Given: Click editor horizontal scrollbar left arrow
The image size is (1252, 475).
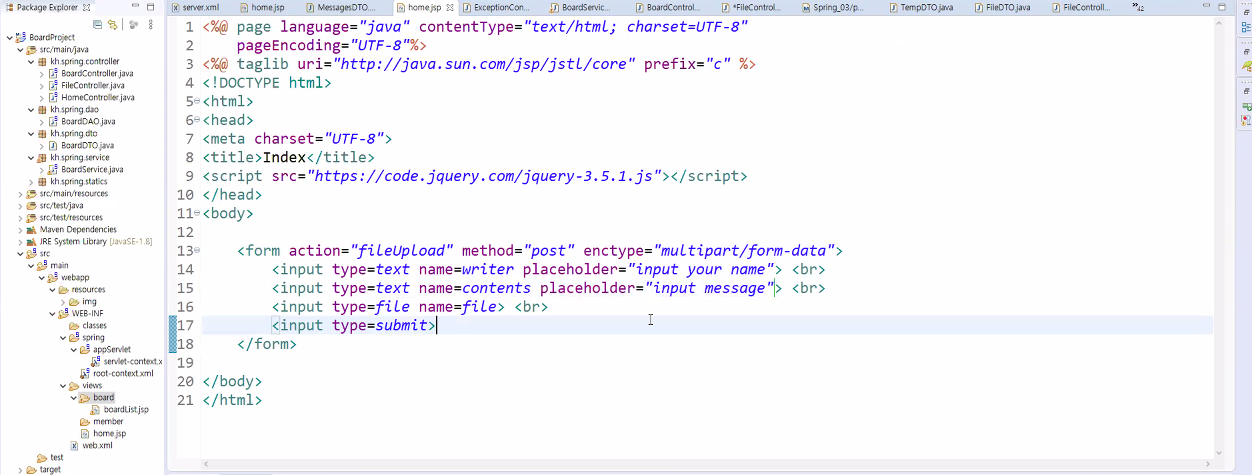Looking at the screenshot, I should tap(208, 466).
